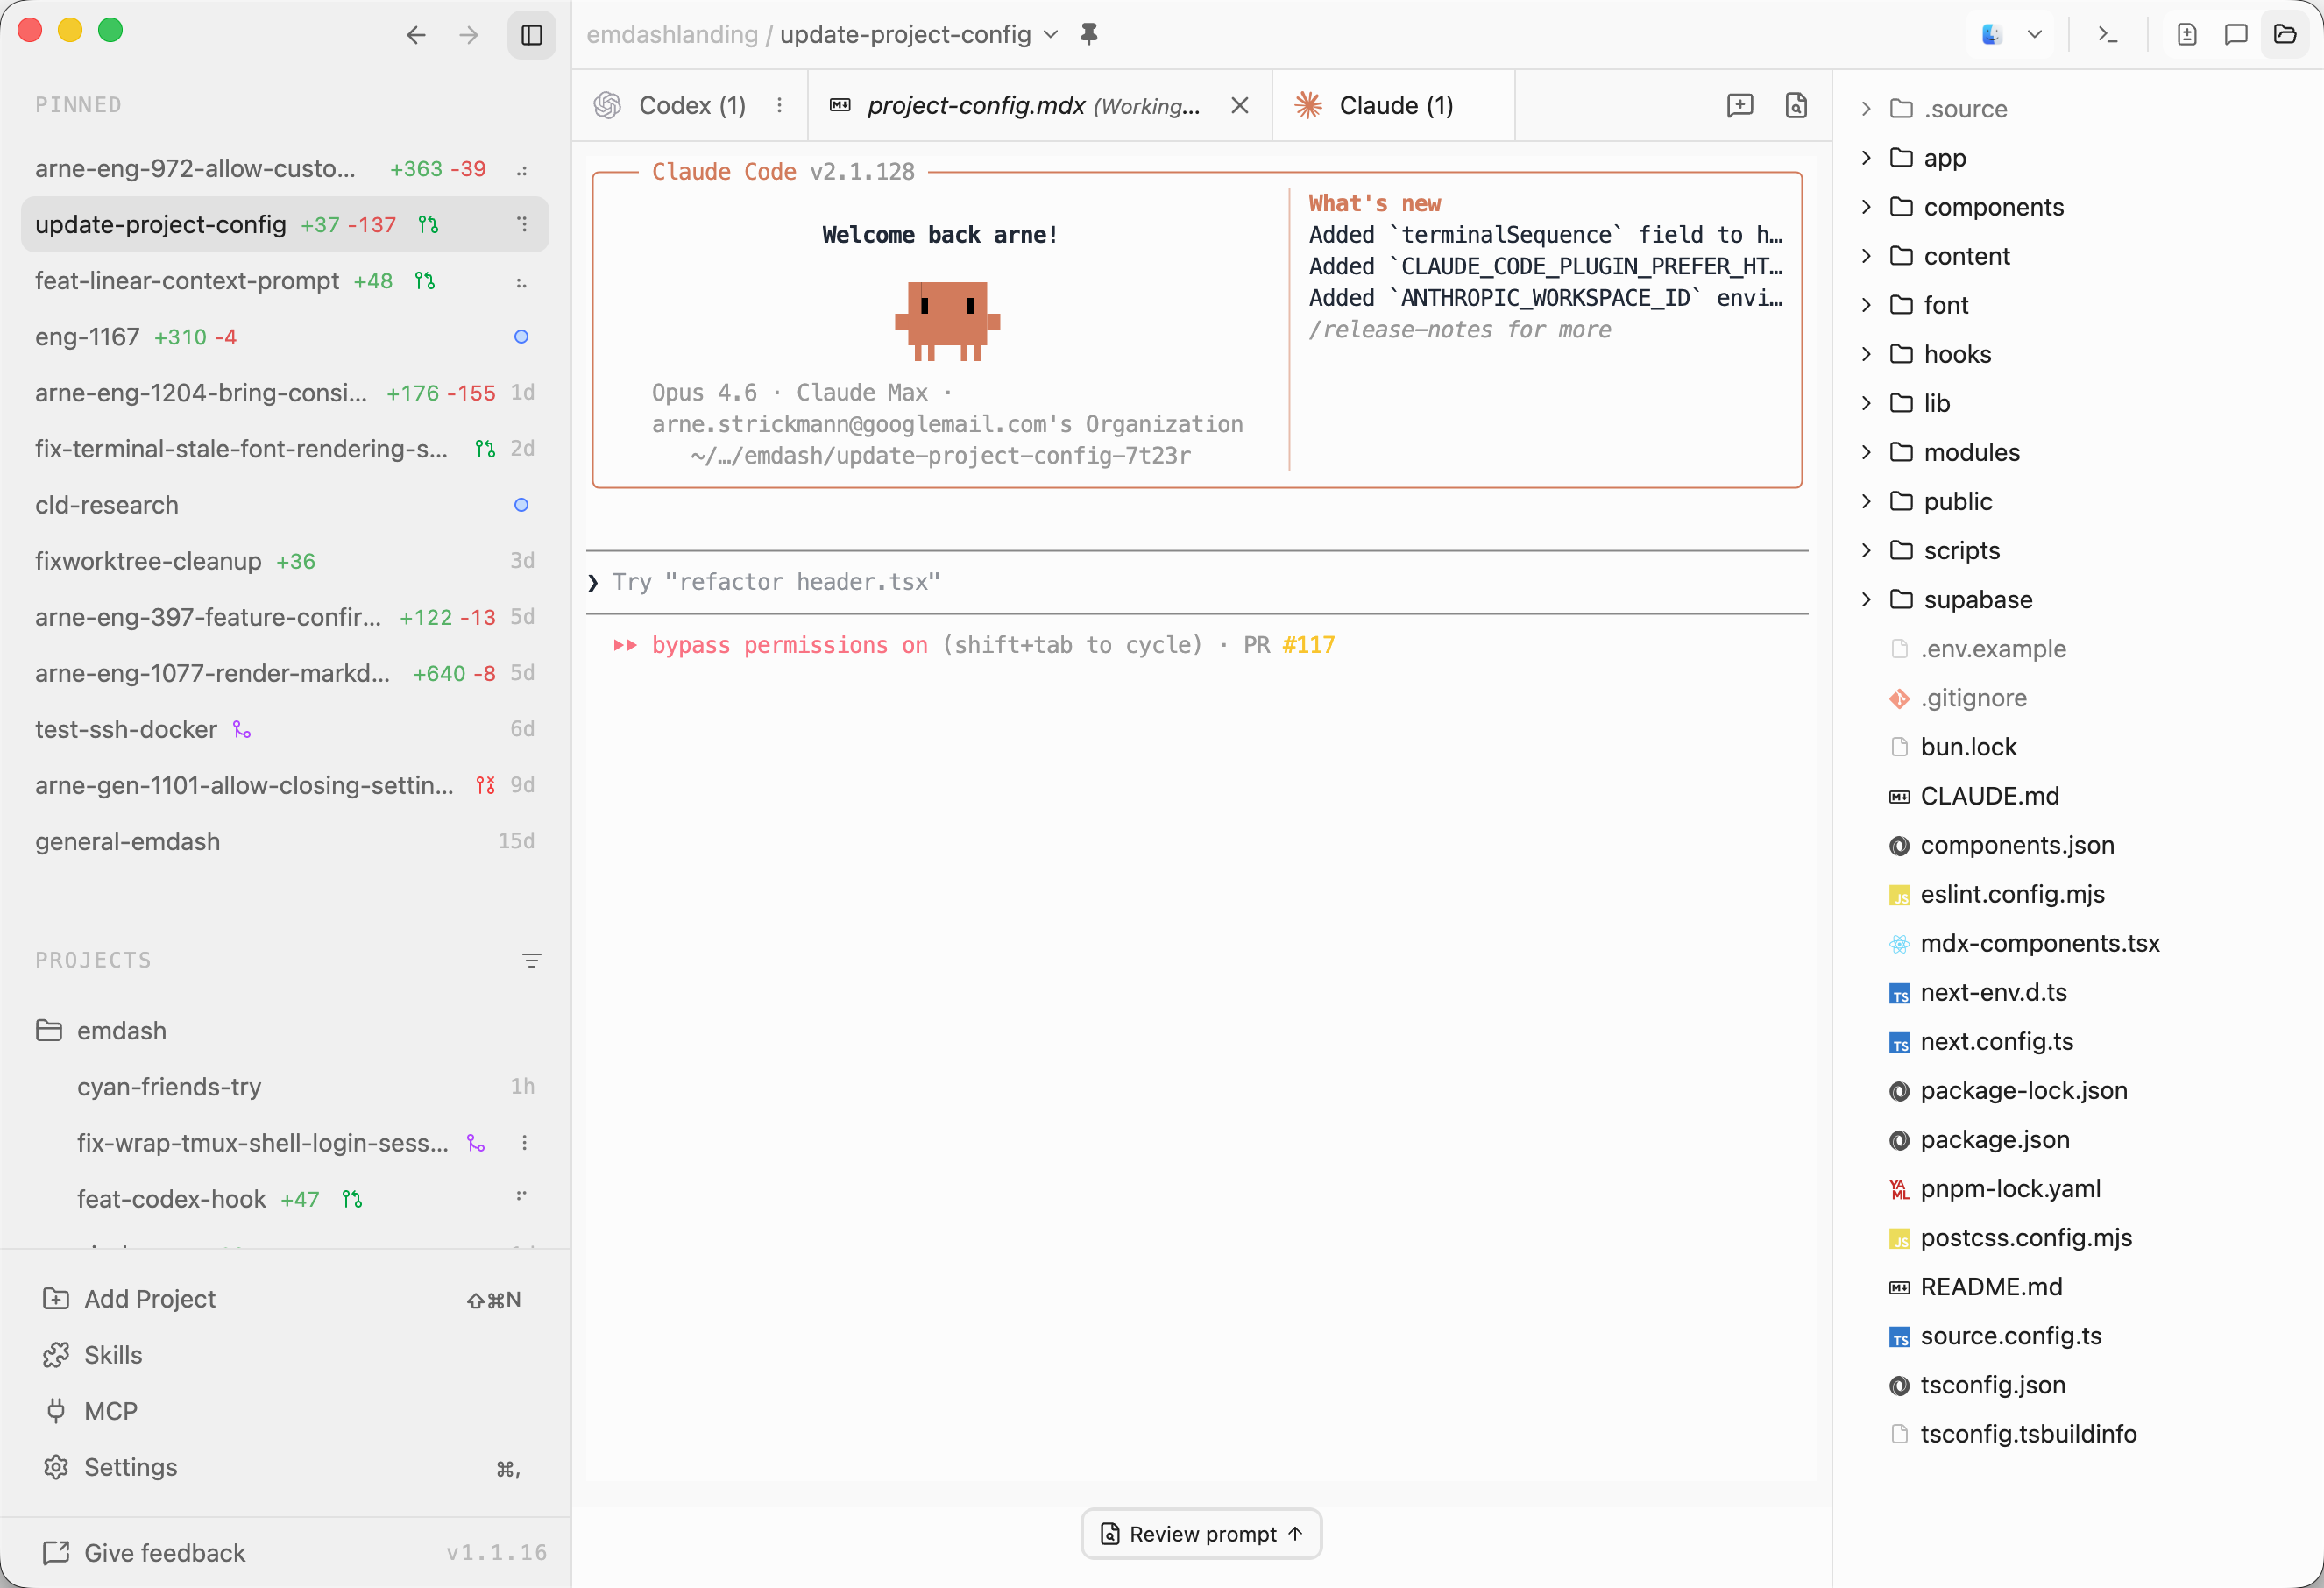Click the file search icon beside tabs
The width and height of the screenshot is (2324, 1588).
[x=1796, y=105]
